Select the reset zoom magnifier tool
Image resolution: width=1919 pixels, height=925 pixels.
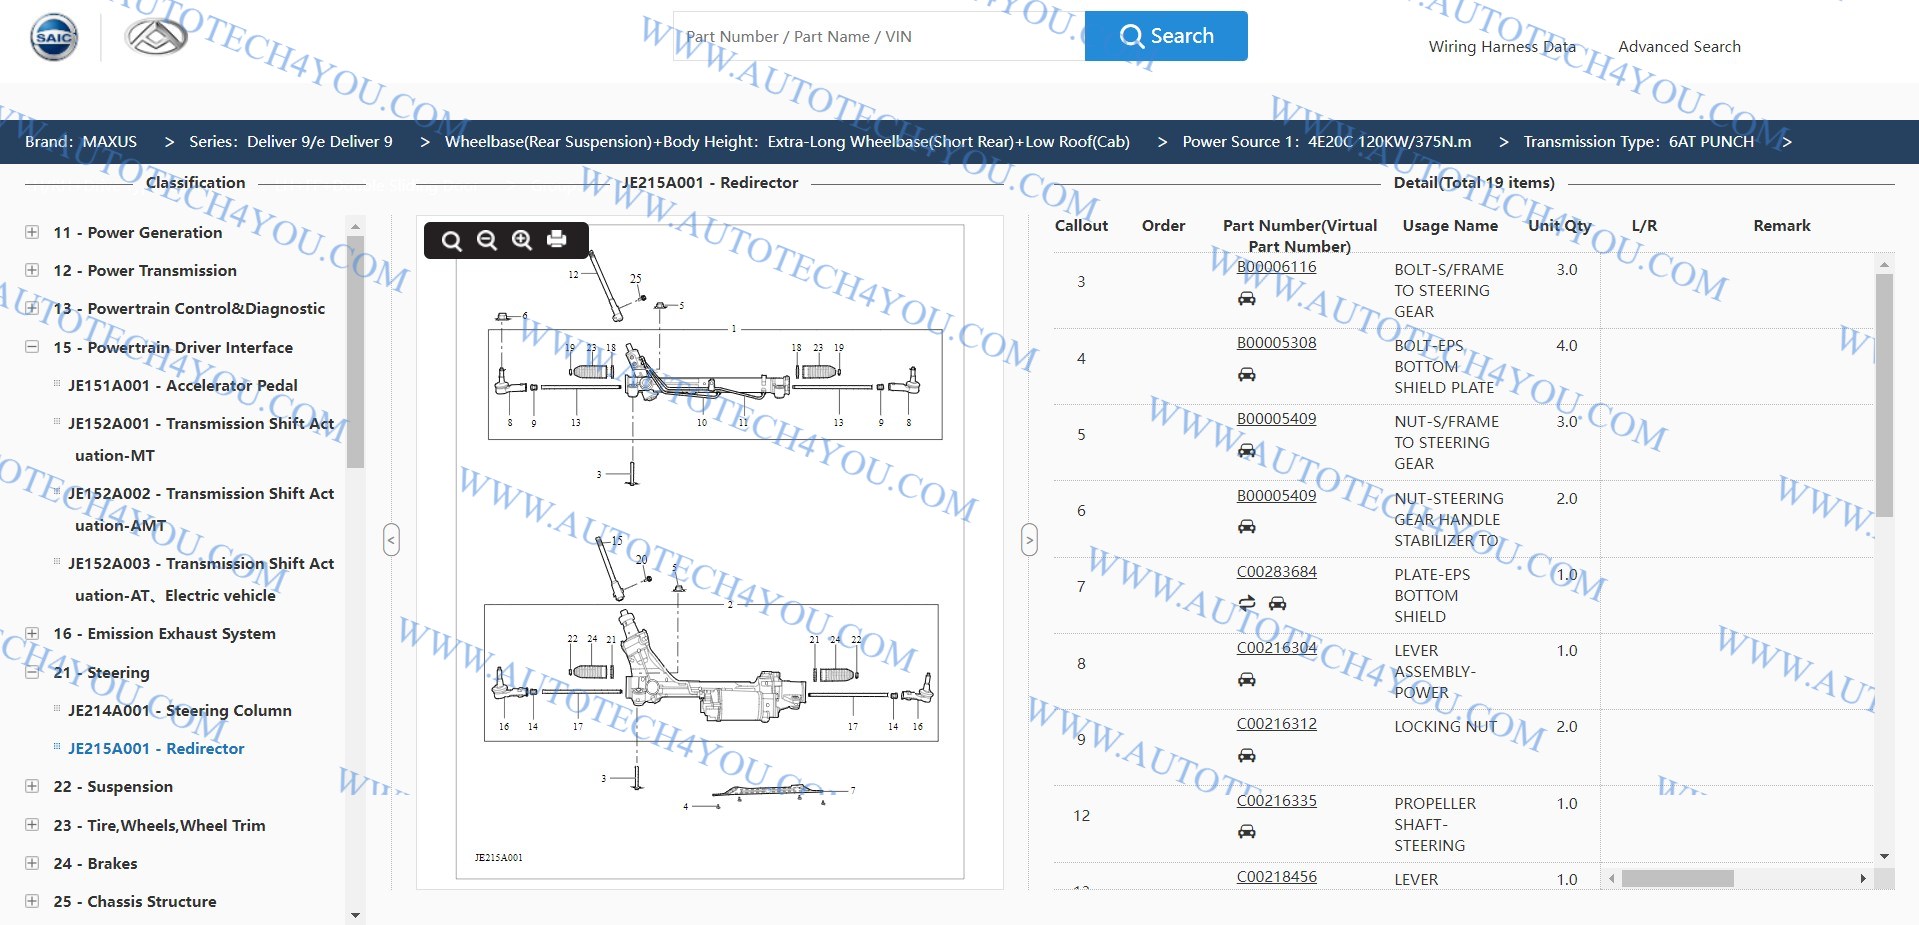pyautogui.click(x=452, y=240)
